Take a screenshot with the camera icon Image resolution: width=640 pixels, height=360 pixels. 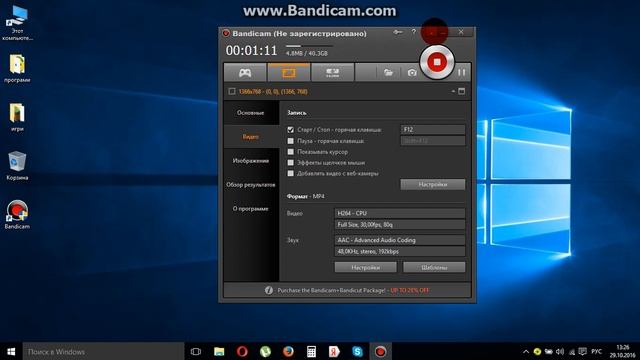click(412, 73)
